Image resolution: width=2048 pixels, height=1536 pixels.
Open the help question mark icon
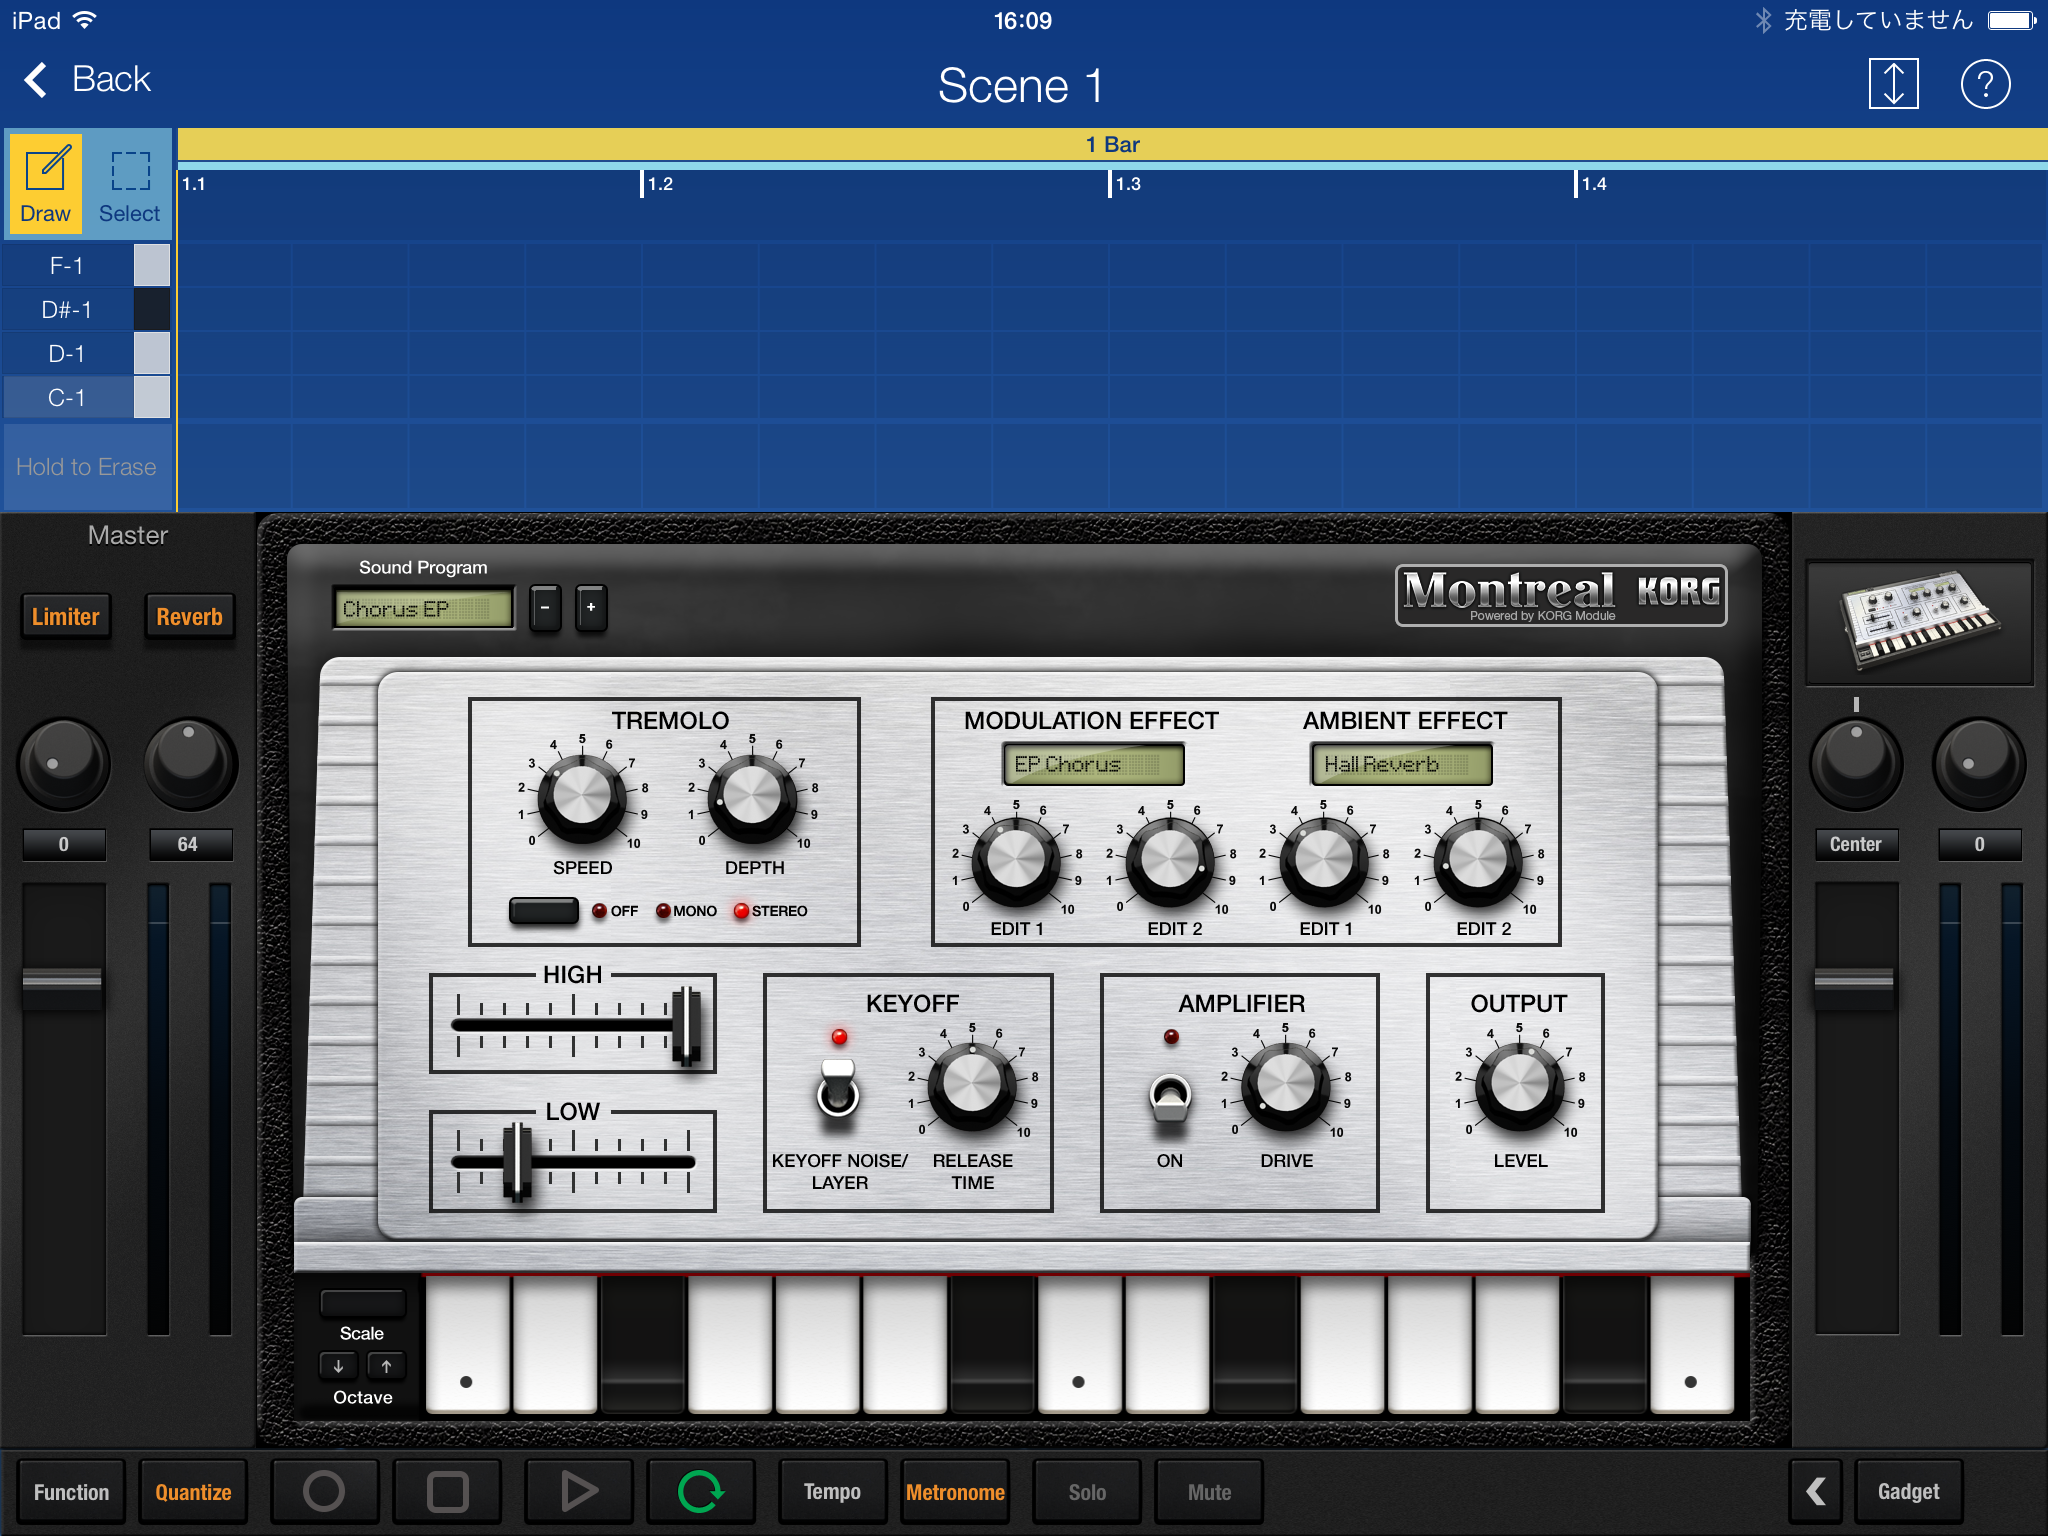coord(1985,84)
